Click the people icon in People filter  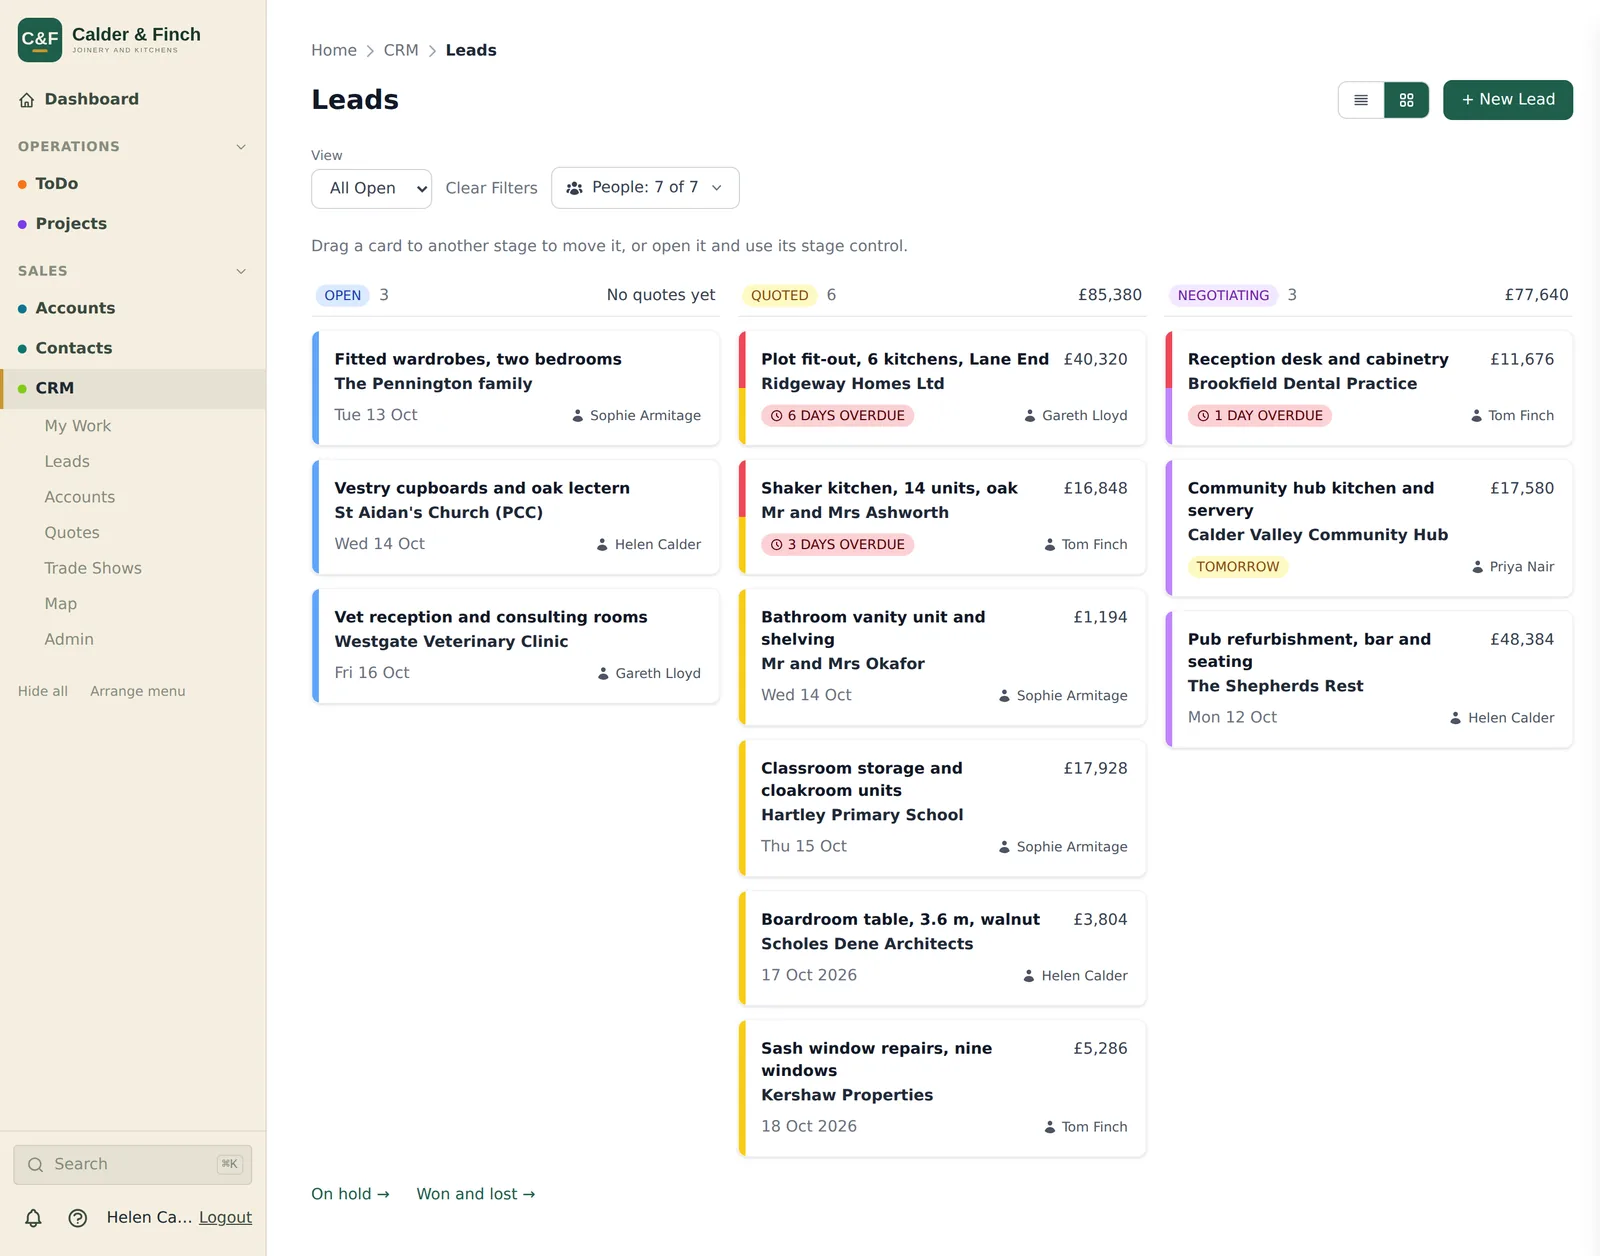pos(574,188)
